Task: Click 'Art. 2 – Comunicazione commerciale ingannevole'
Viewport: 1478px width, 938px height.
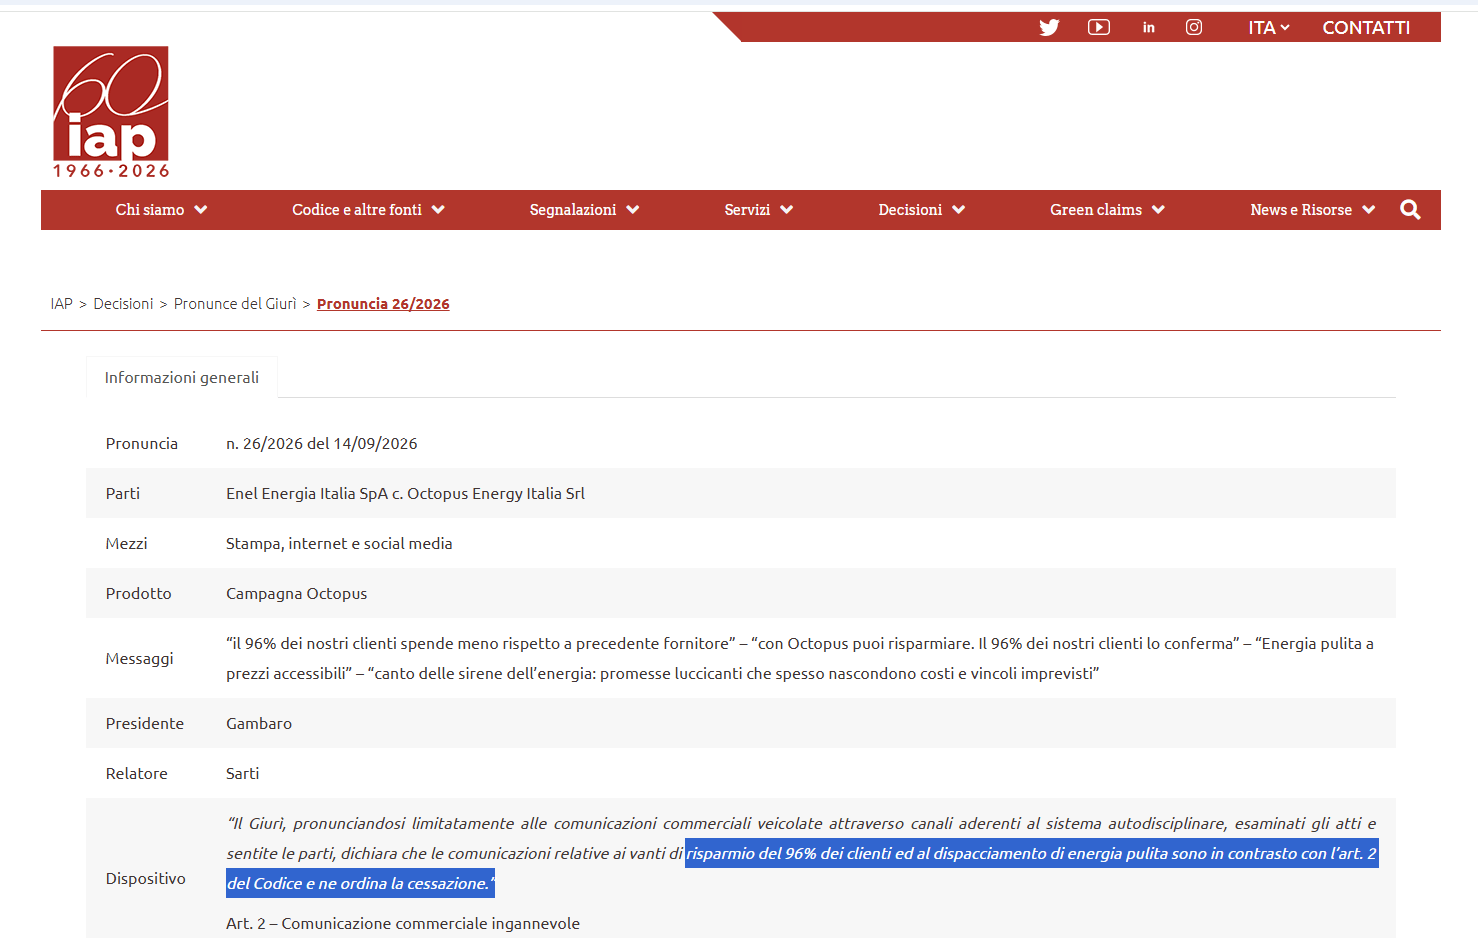Action: pos(403,924)
